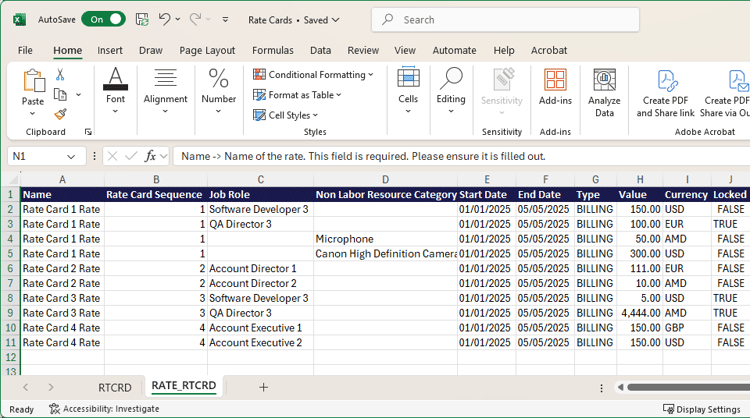
Task: Toggle the AutoSave switch
Action: [103, 19]
